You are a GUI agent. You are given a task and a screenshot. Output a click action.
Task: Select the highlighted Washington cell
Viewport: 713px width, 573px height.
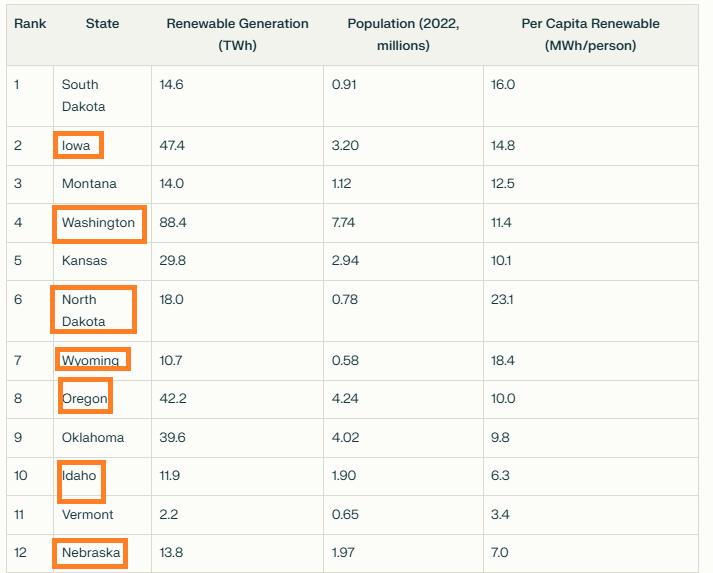pyautogui.click(x=99, y=223)
